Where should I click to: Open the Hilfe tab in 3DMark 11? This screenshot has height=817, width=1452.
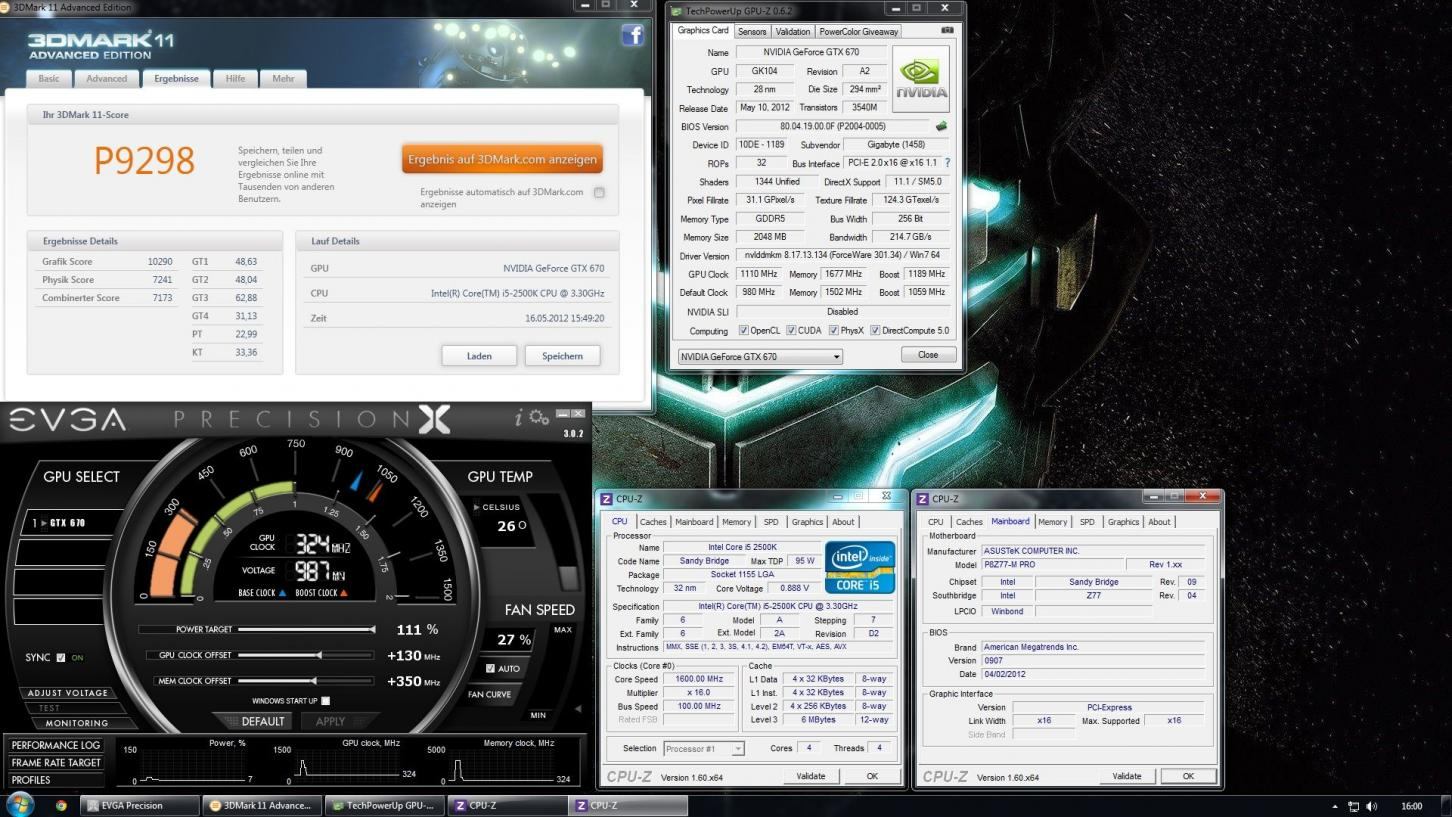[x=235, y=78]
